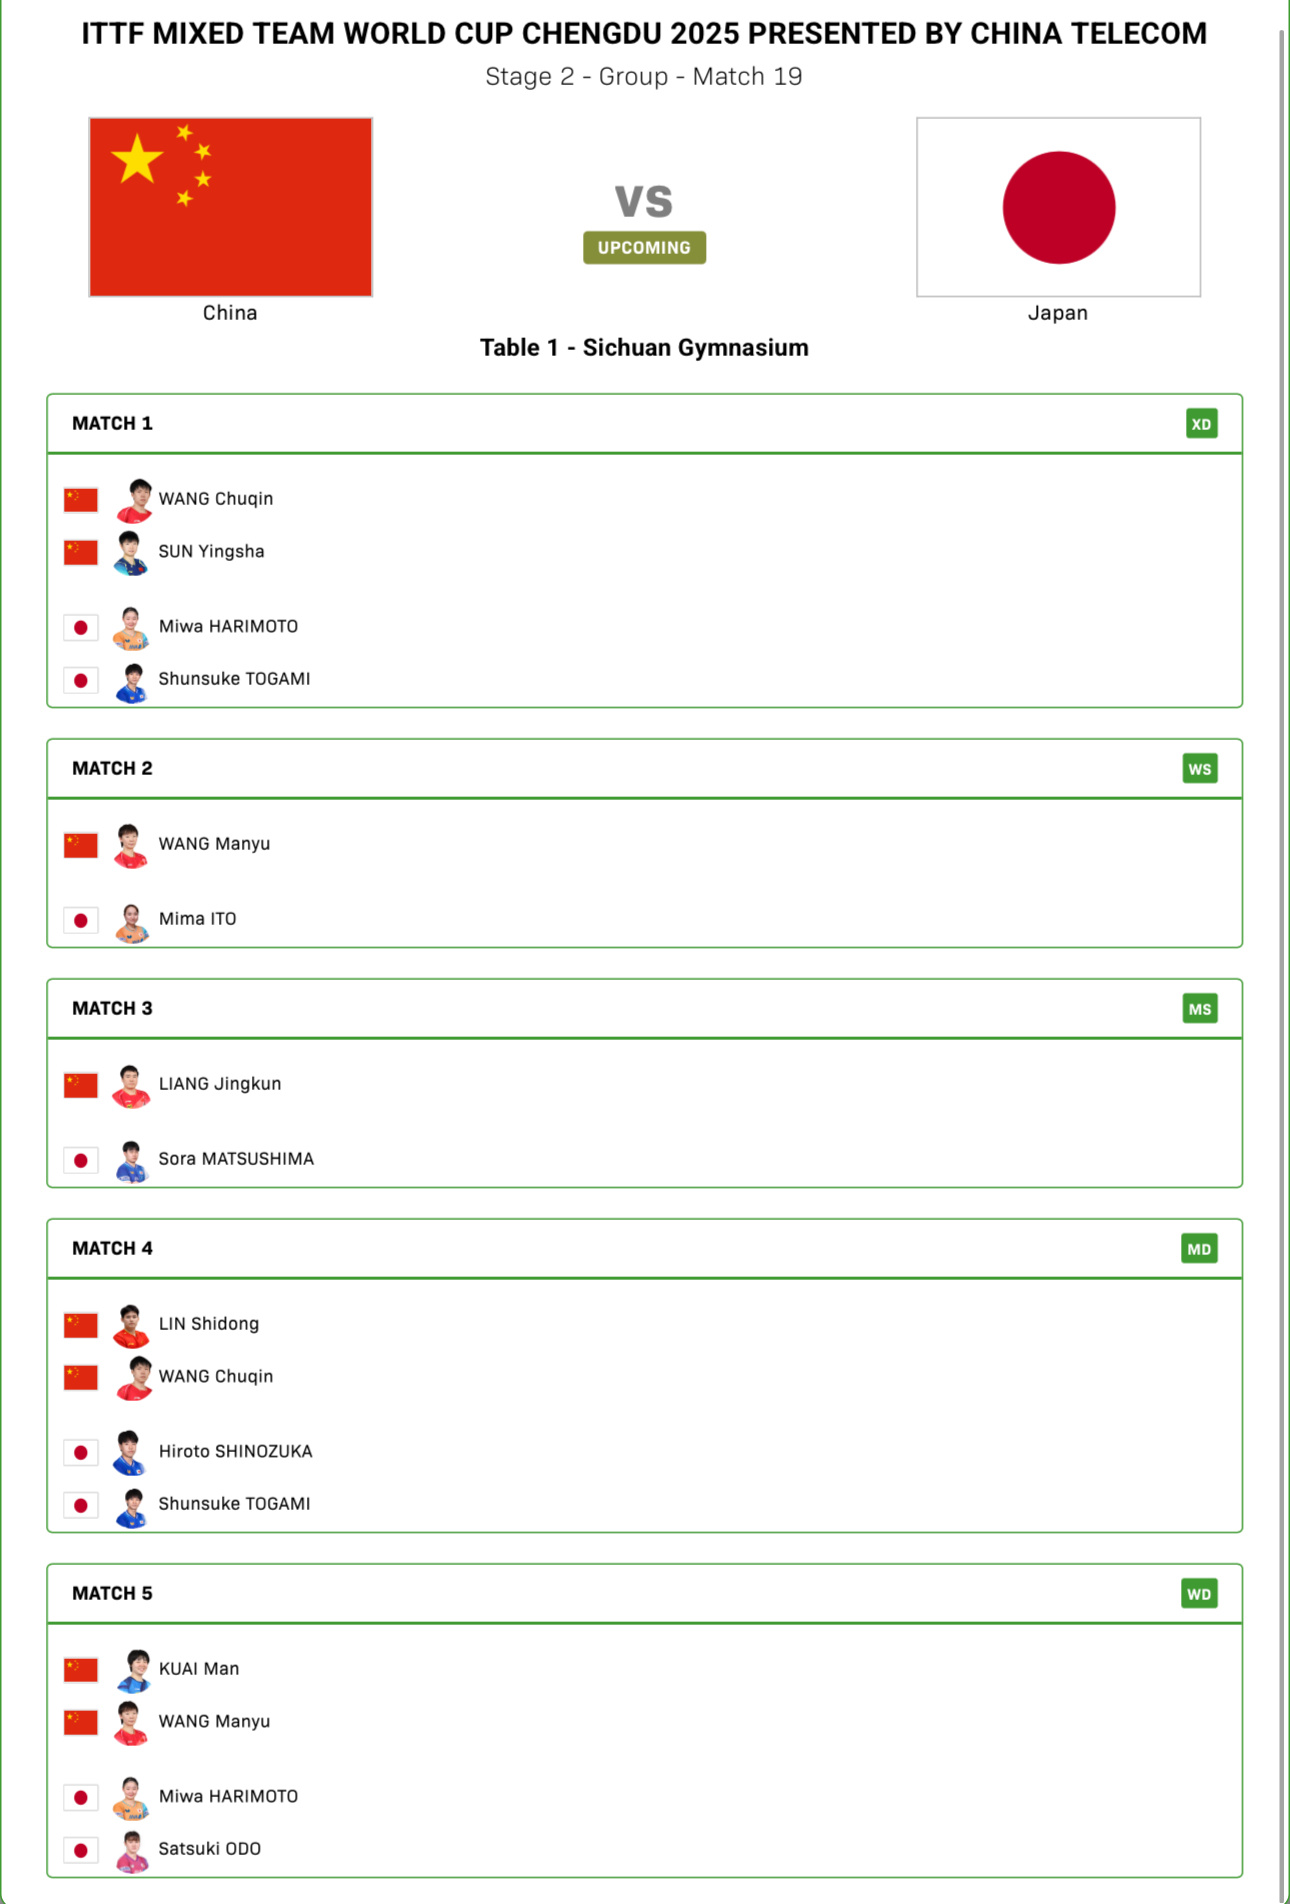
Task: Click WANG Chuqin's avatar in Match 1
Action: pyautogui.click(x=132, y=501)
